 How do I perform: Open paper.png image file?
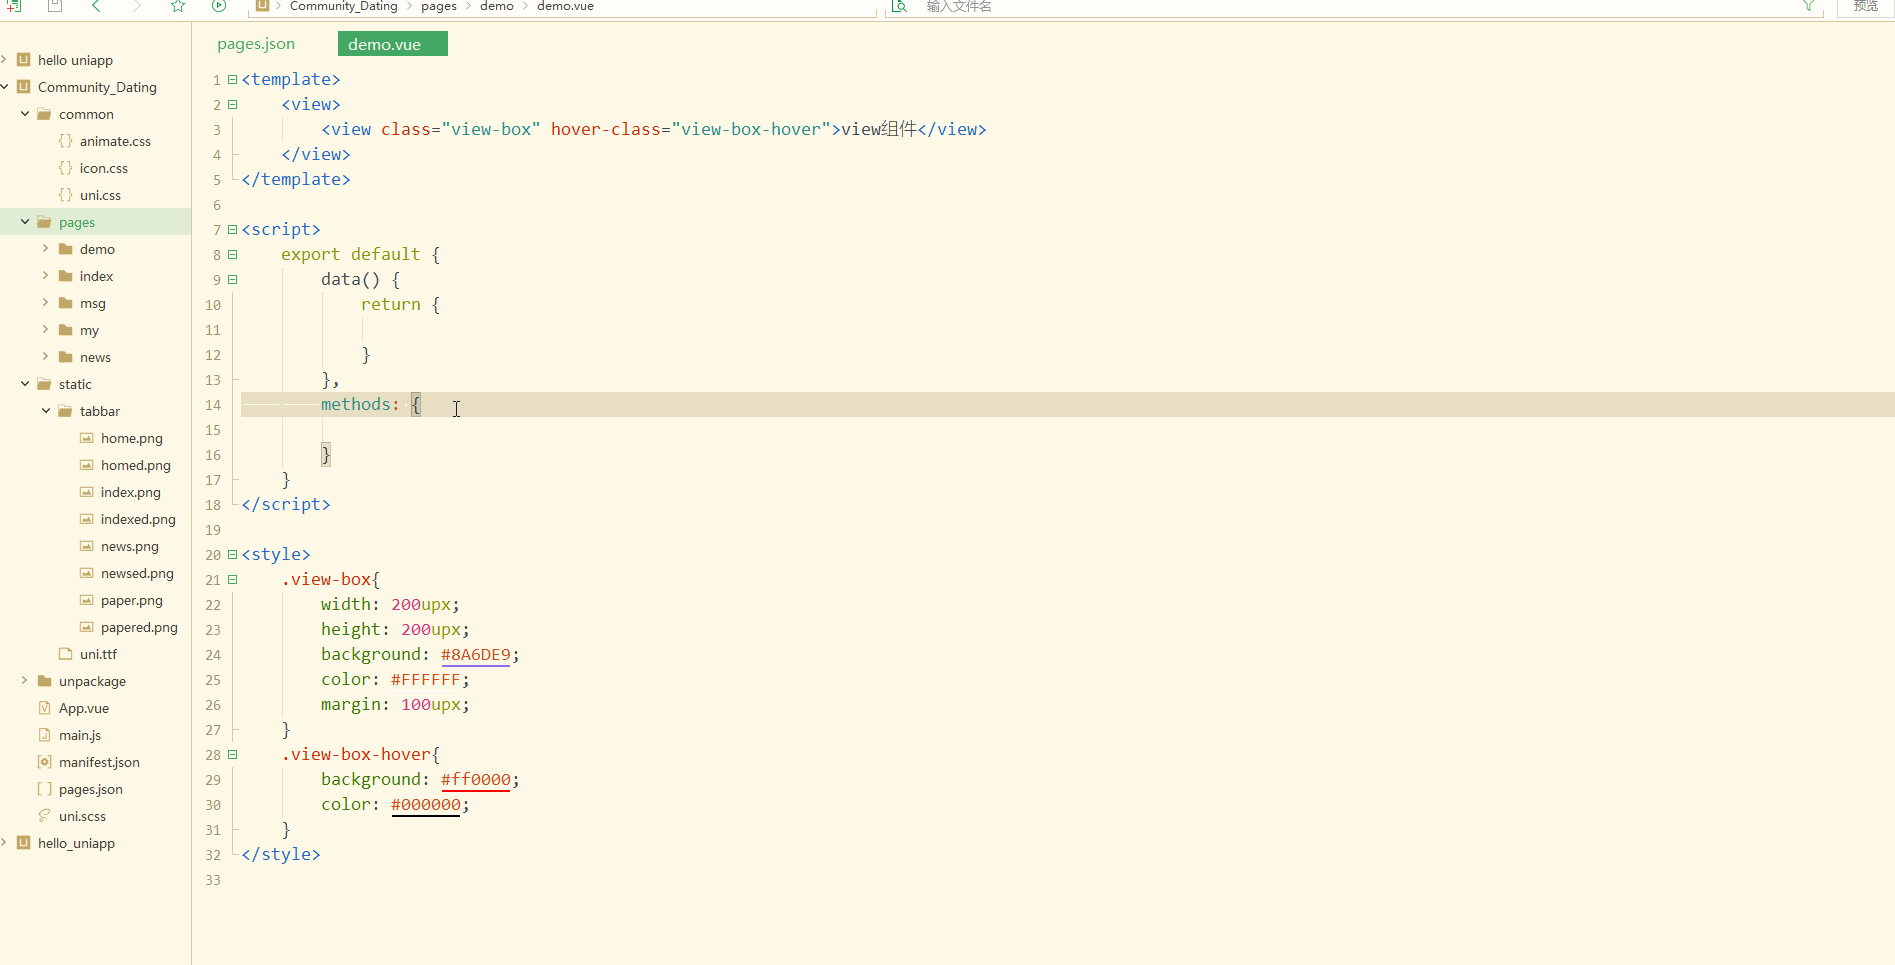pos(131,600)
